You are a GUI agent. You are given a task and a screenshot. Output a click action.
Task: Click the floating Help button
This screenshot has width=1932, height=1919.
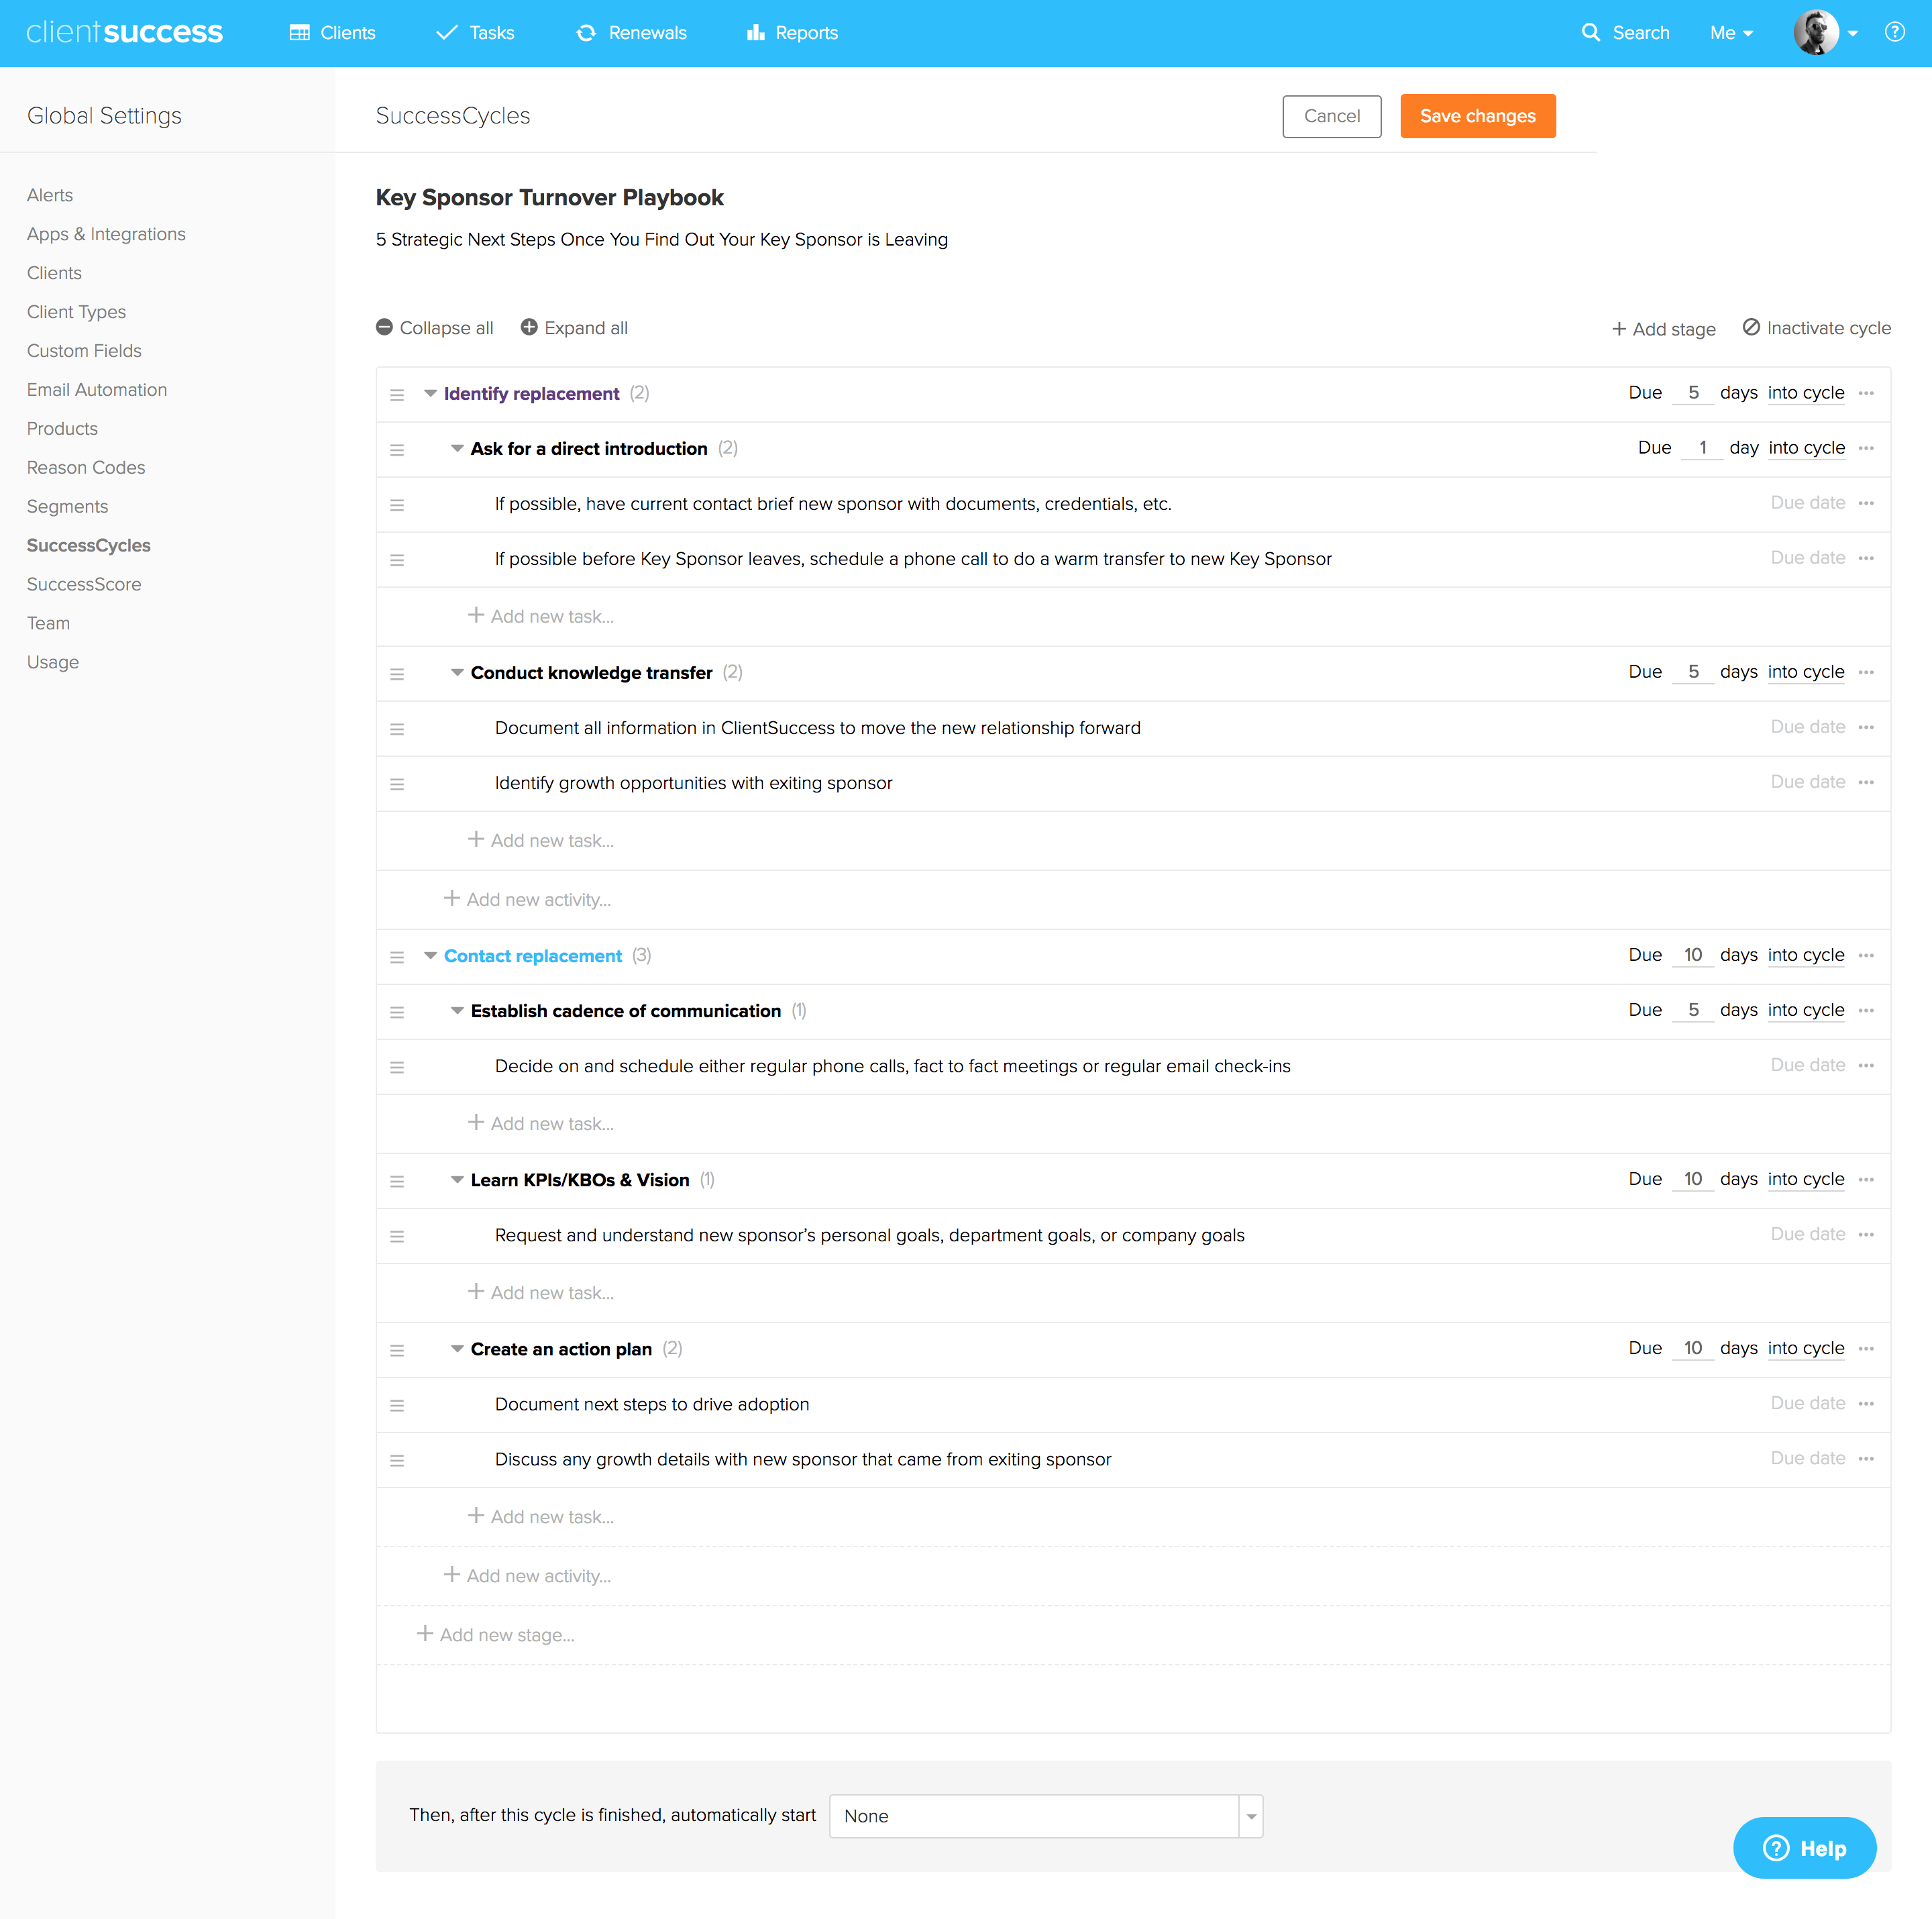point(1804,1847)
